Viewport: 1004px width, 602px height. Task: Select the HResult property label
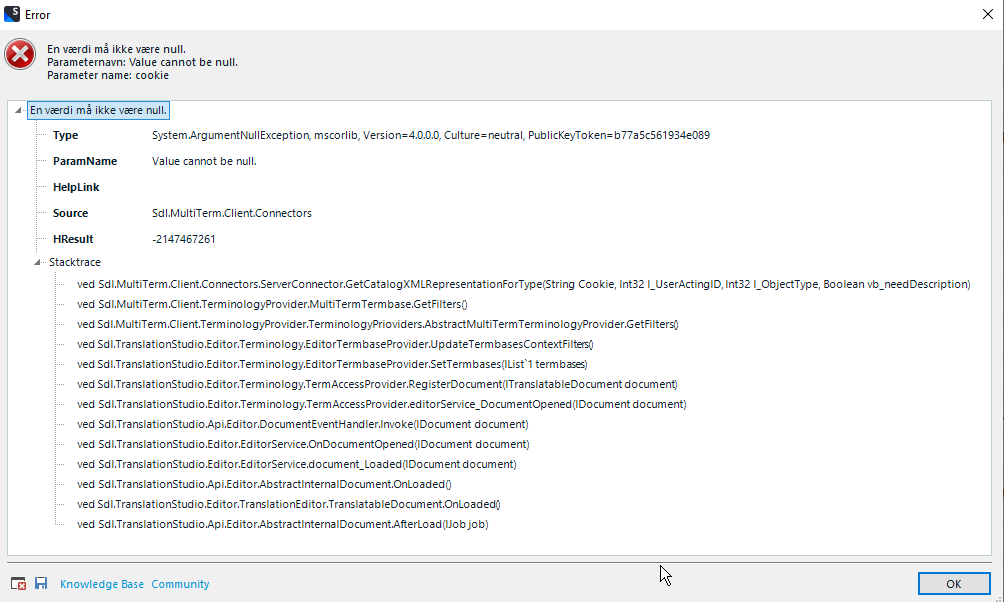pos(73,239)
